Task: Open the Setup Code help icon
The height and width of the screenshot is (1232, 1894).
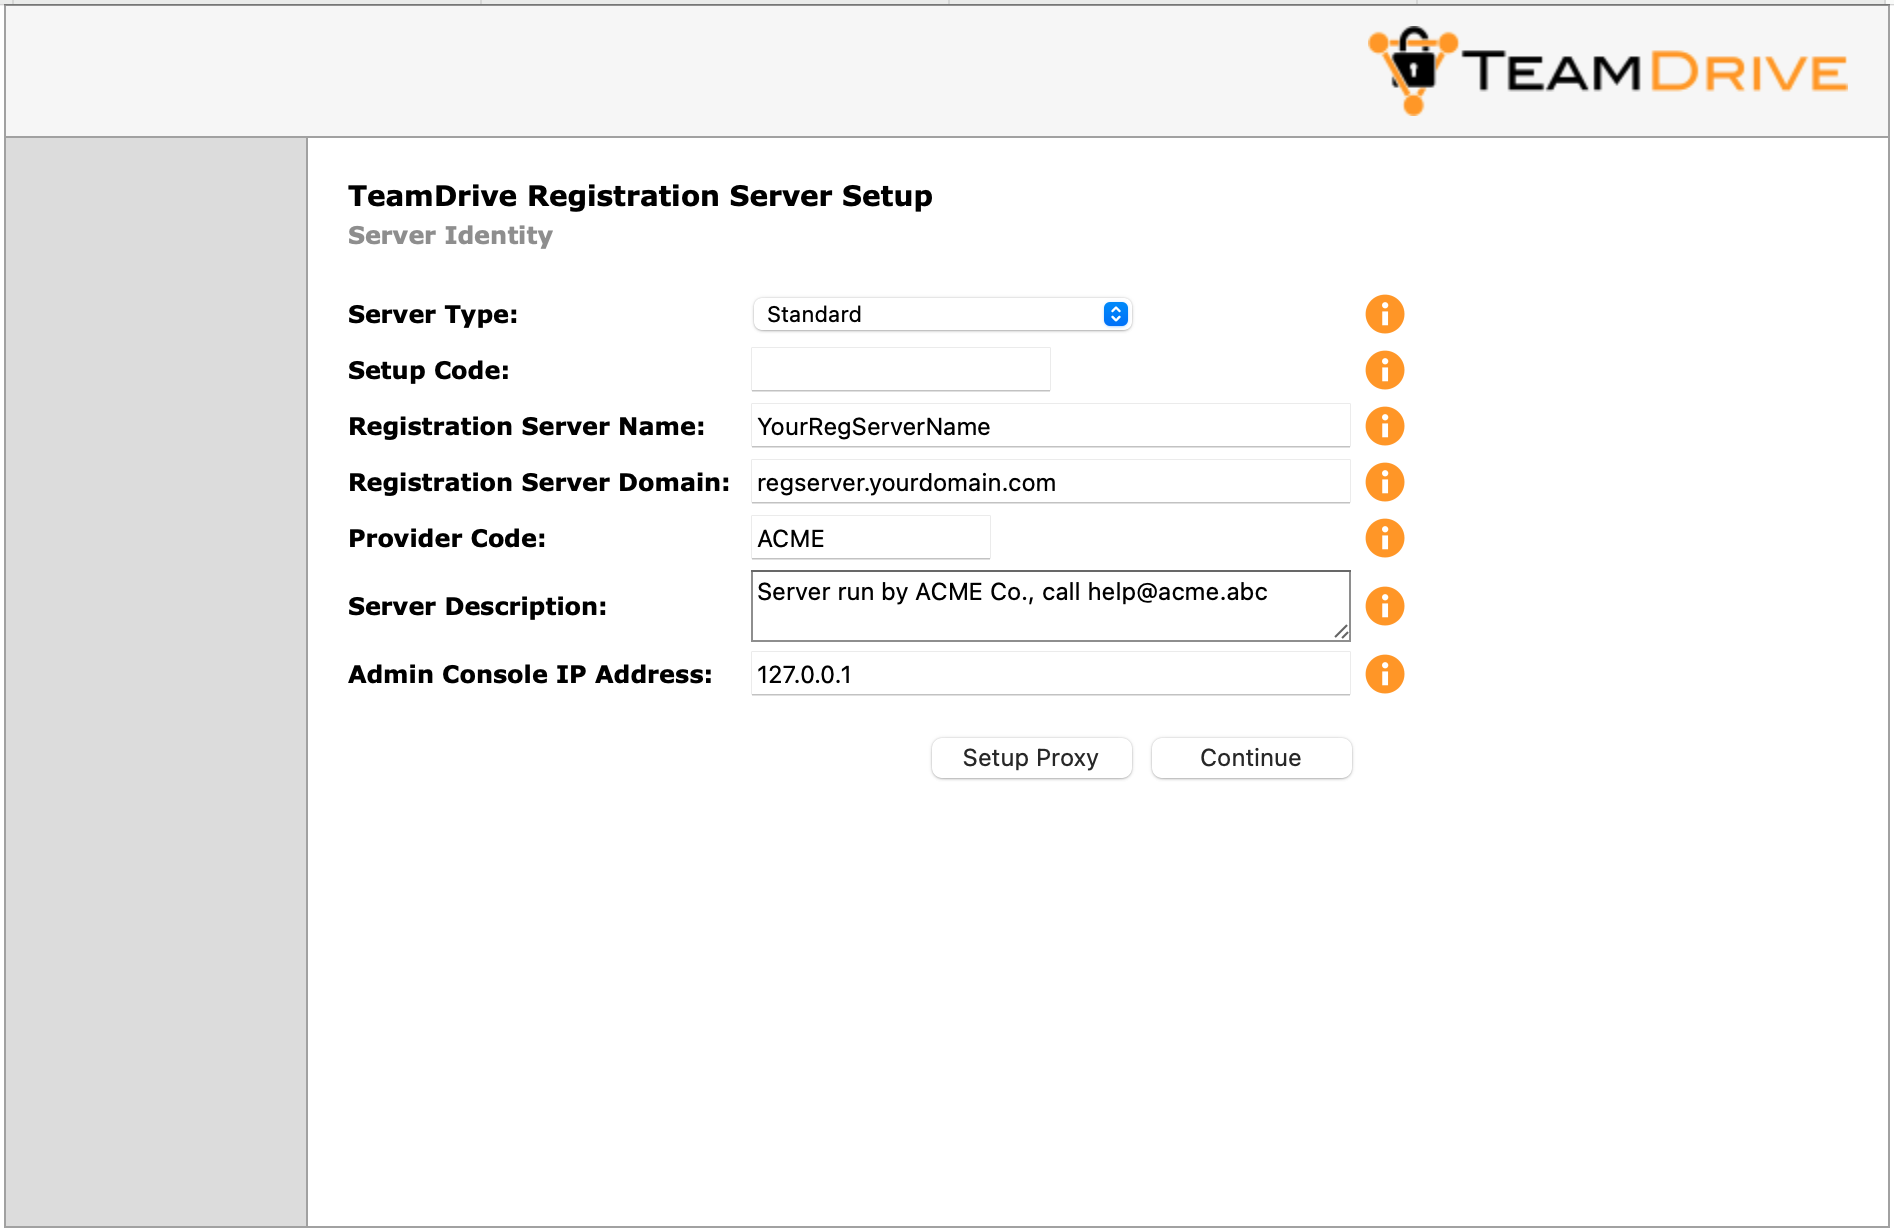Action: (1385, 369)
